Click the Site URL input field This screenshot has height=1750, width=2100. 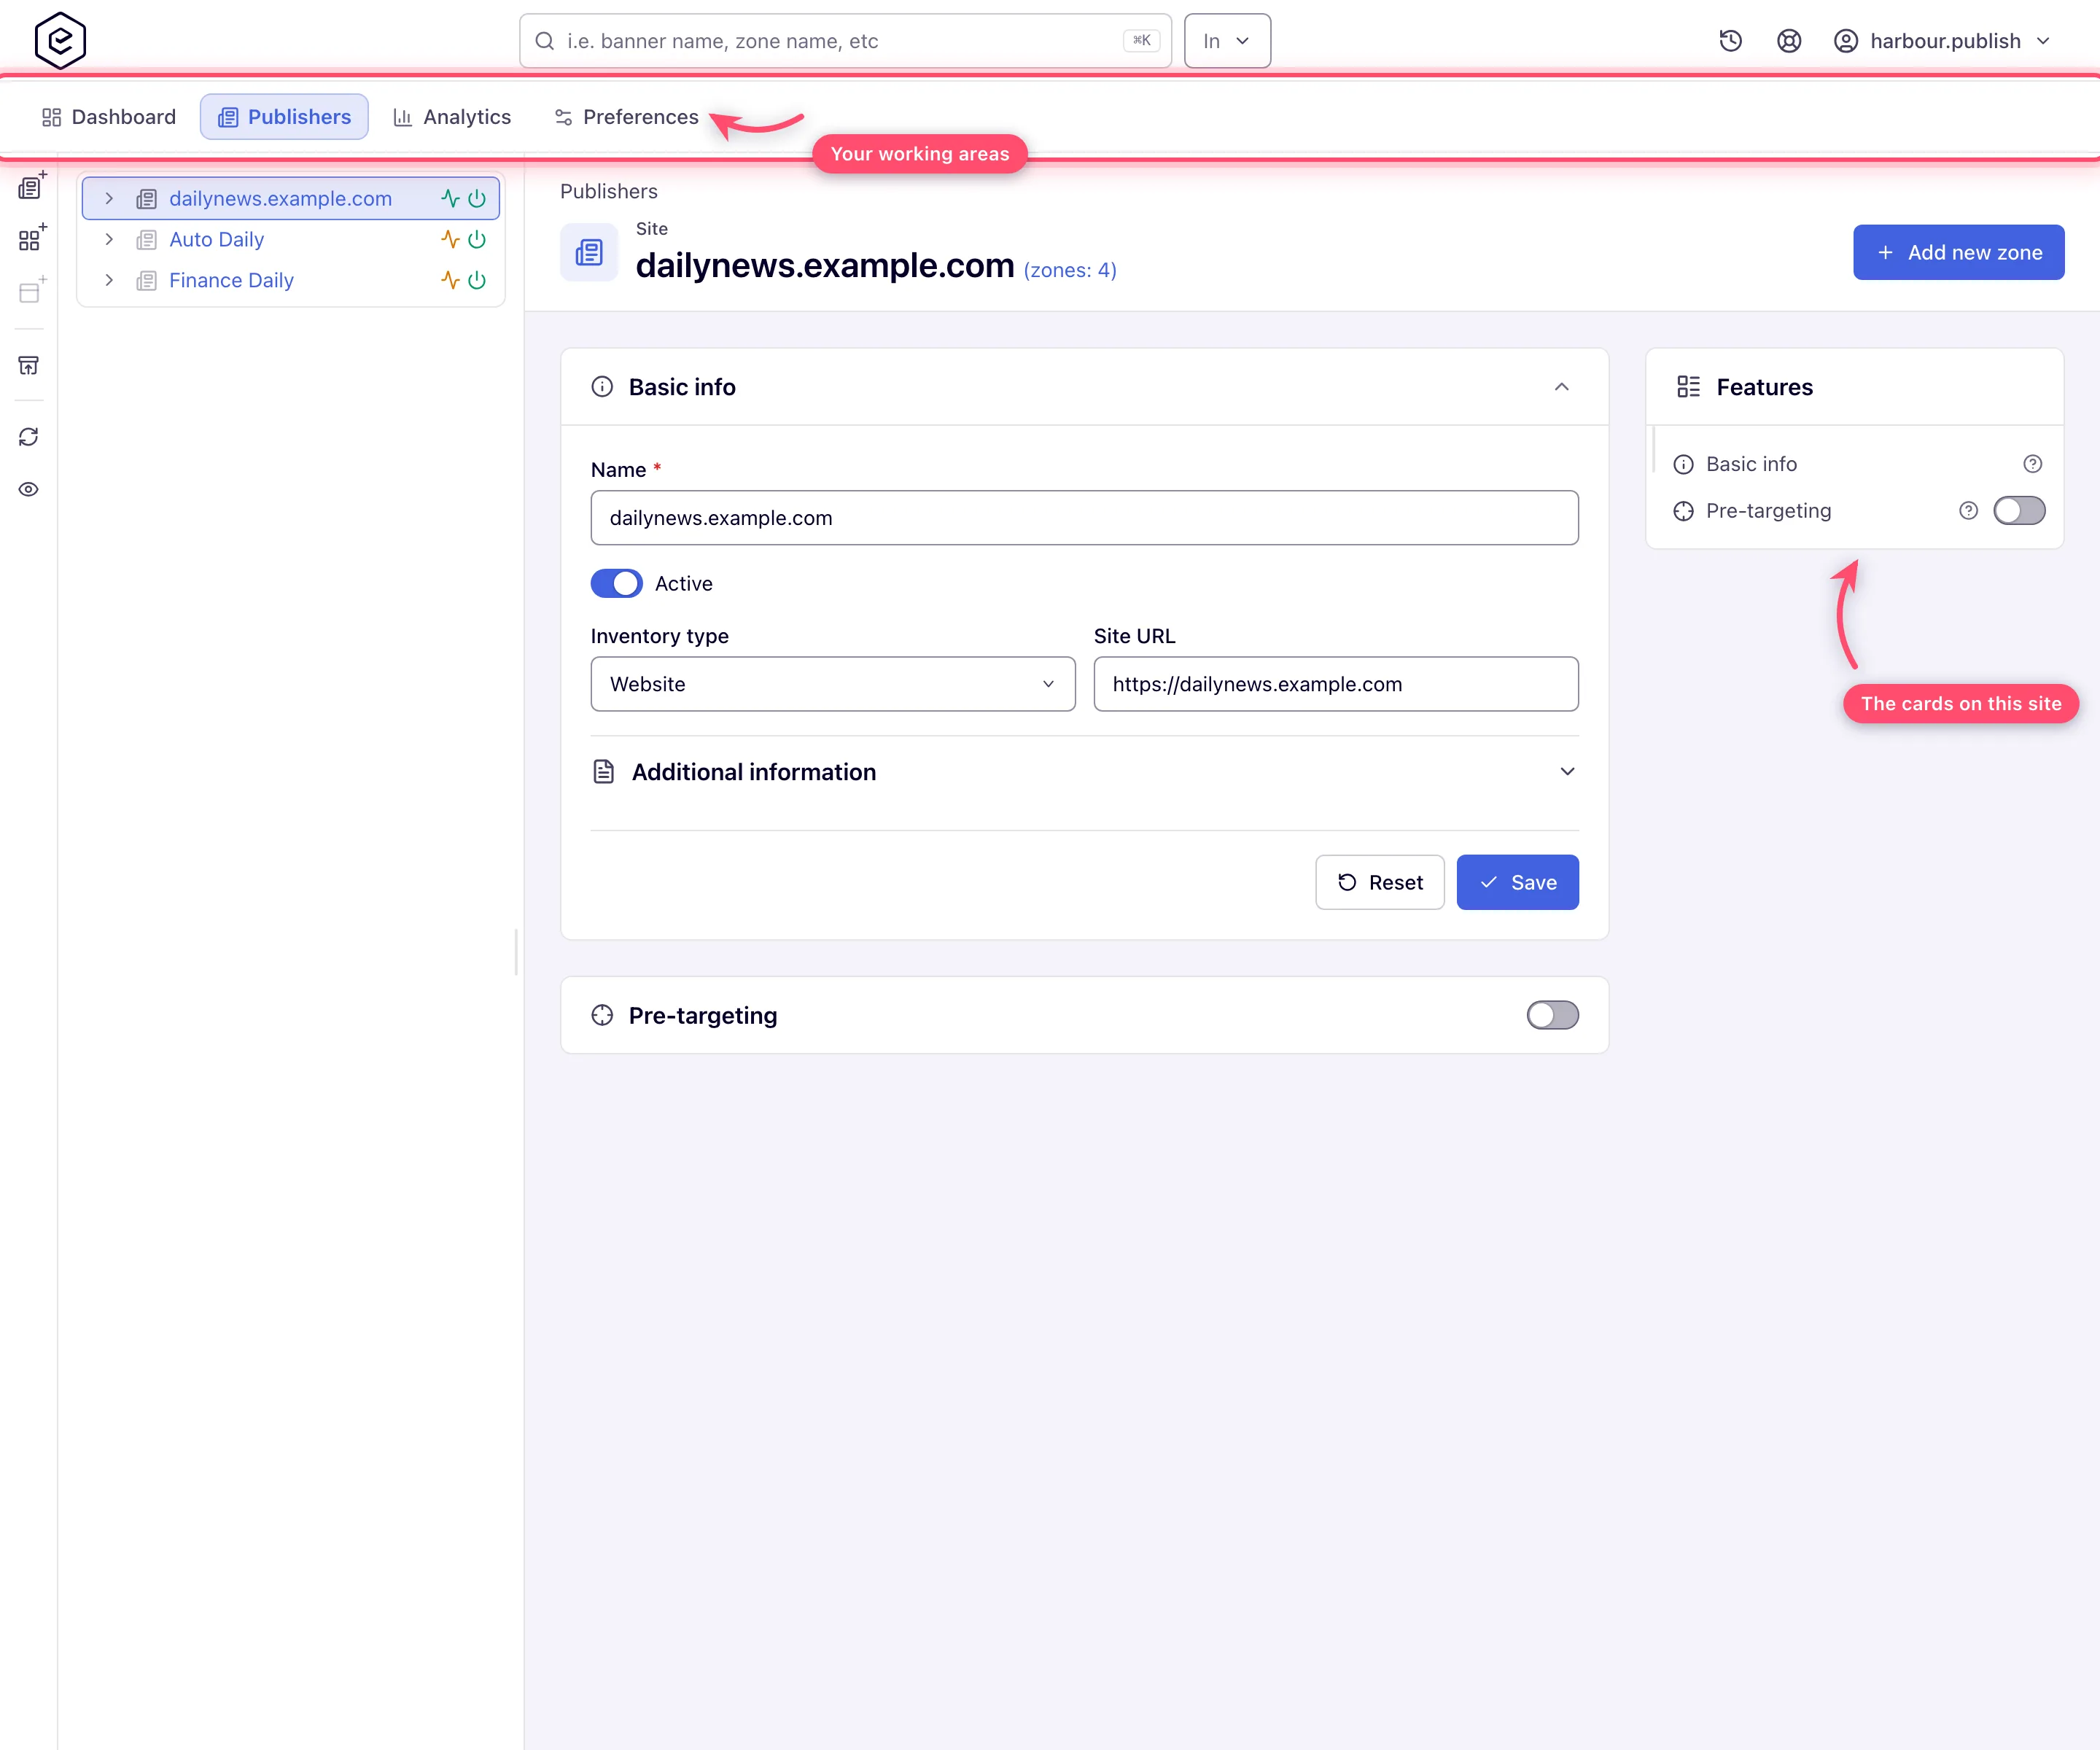[x=1335, y=684]
